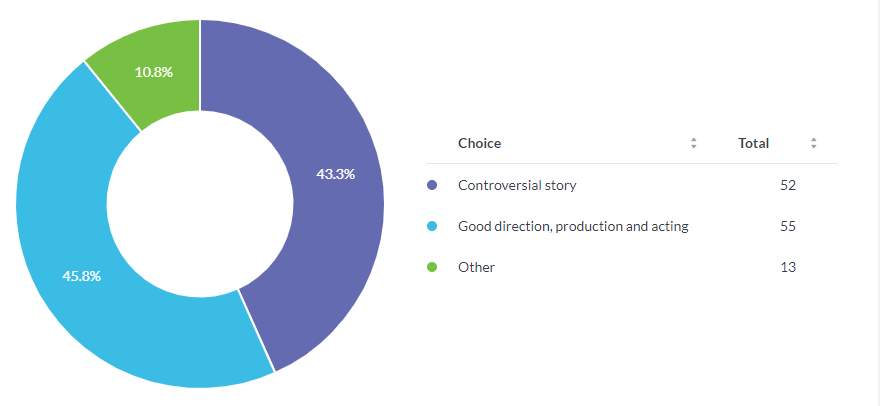Screen dimensions: 880x406
Task: Select the Other row label
Action: click(x=476, y=267)
